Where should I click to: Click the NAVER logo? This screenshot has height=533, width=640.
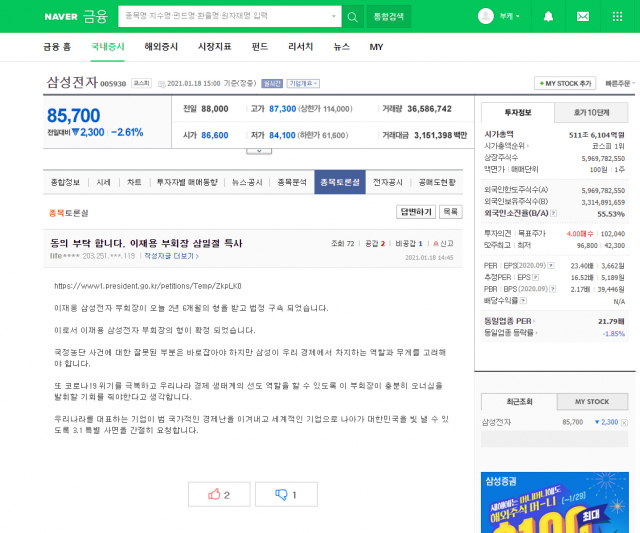[x=61, y=17]
